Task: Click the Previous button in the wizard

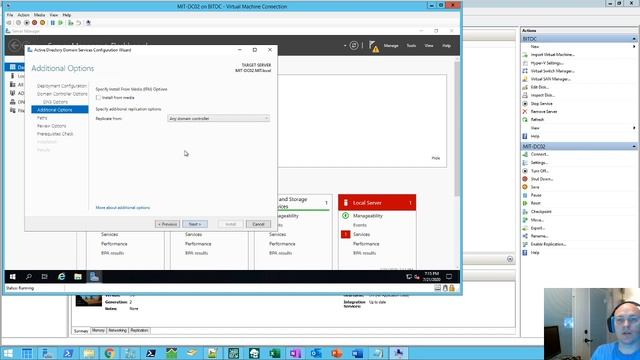Action: 167,224
